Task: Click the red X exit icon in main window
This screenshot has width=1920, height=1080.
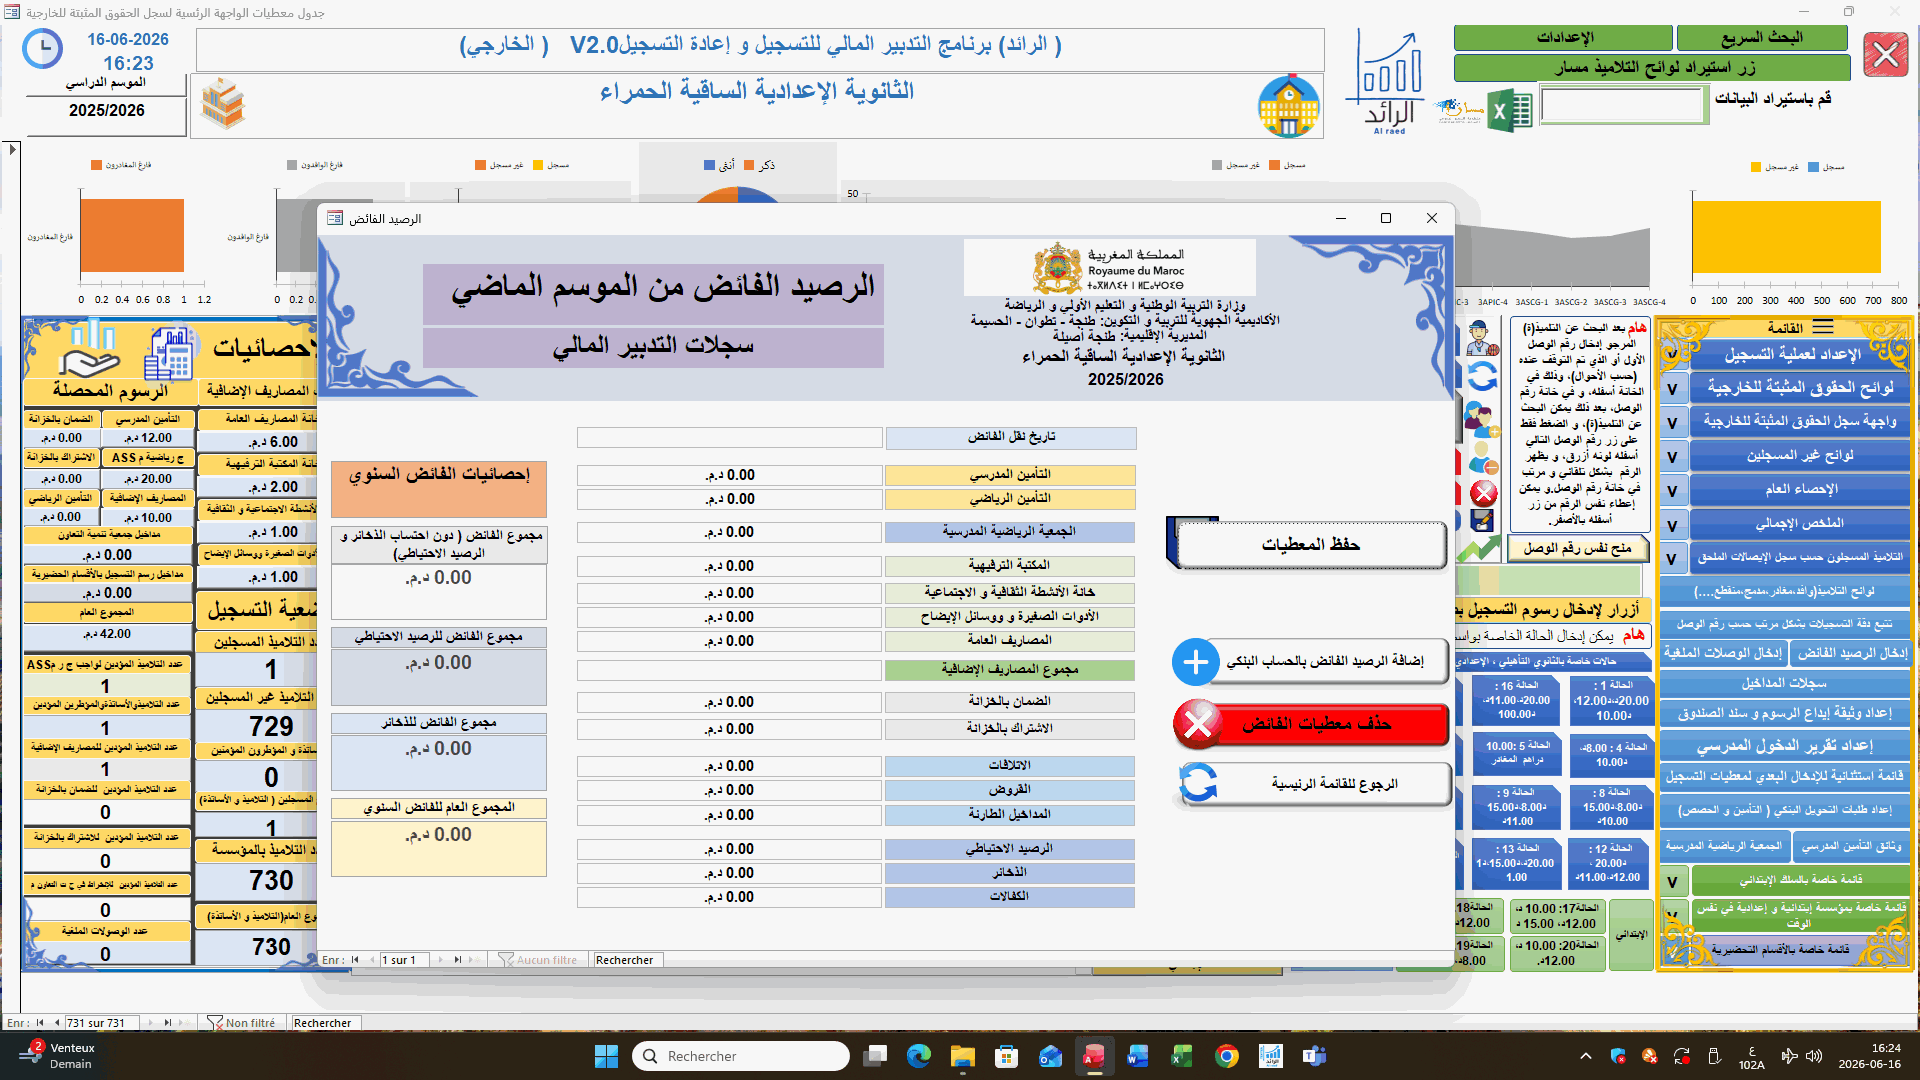Action: (x=1886, y=54)
